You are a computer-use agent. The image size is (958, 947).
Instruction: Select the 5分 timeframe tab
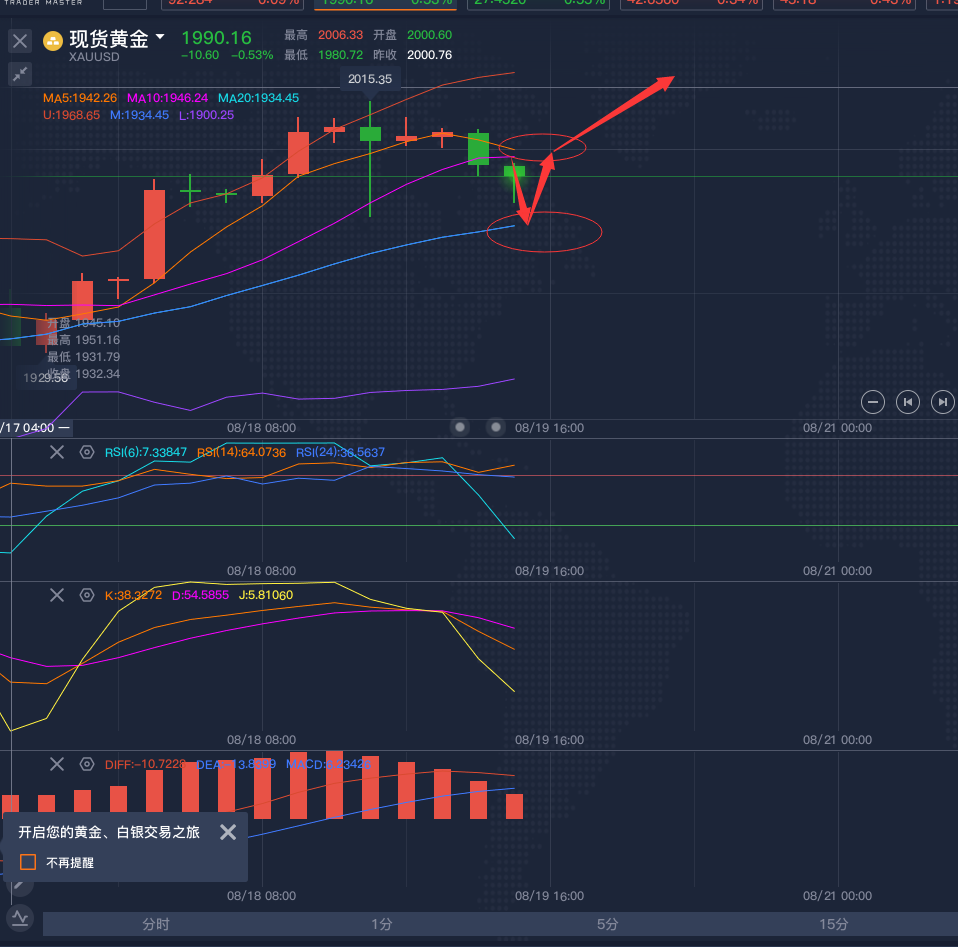click(607, 924)
